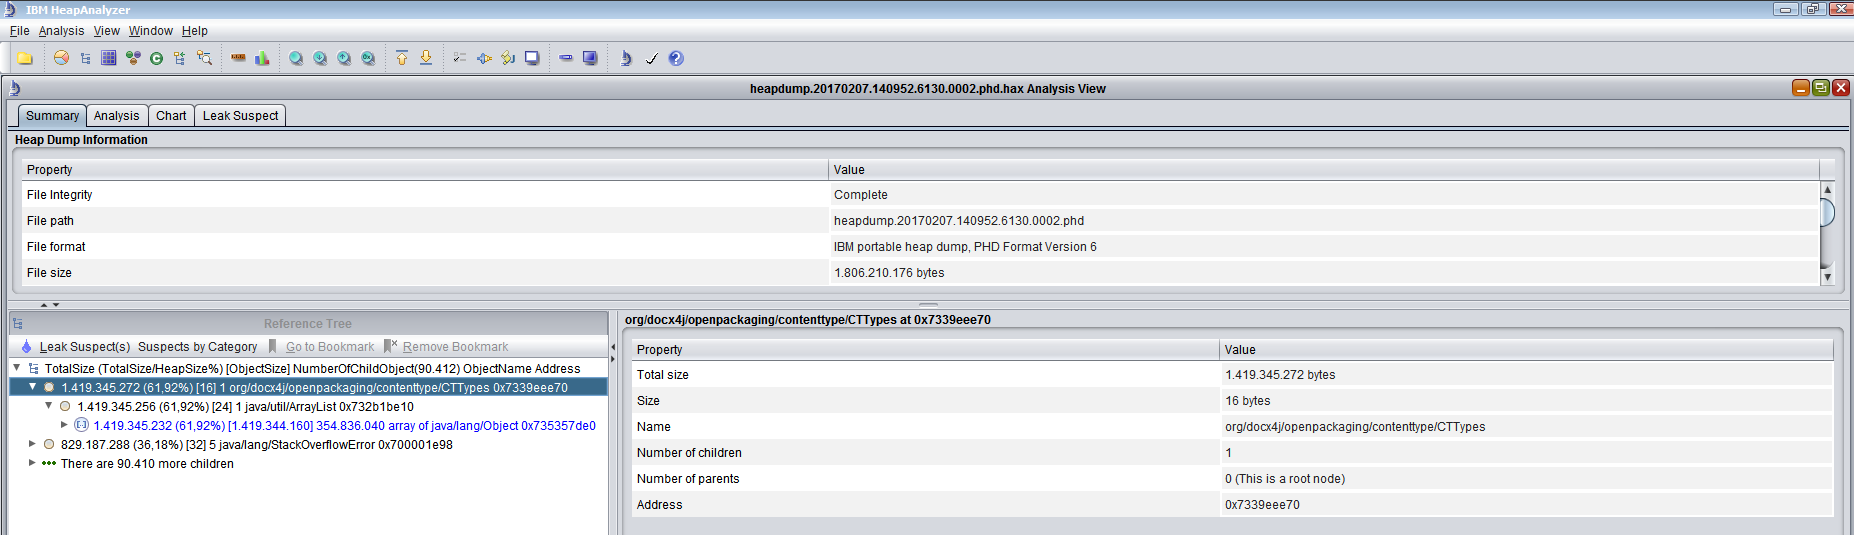Click Suspects by Category button

pyautogui.click(x=198, y=347)
